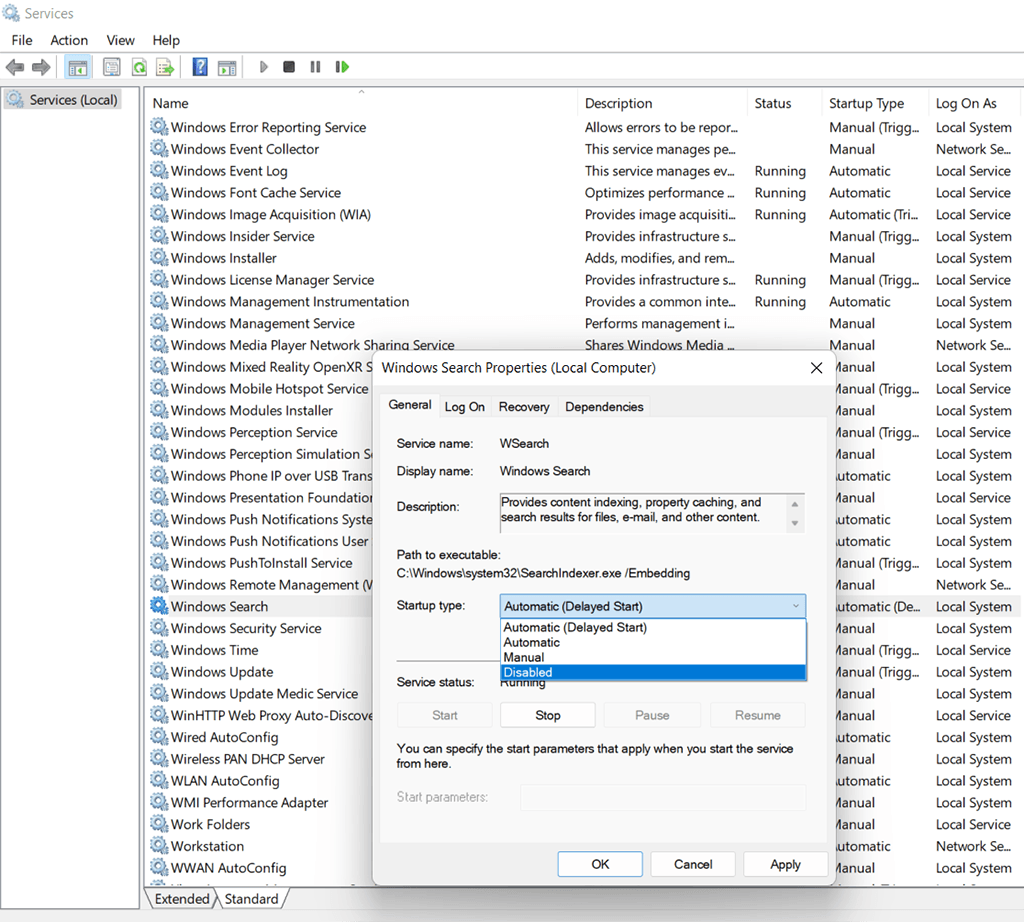Toggle the Show/Hide Action Pane icon
This screenshot has height=922, width=1024.
pyautogui.click(x=227, y=67)
